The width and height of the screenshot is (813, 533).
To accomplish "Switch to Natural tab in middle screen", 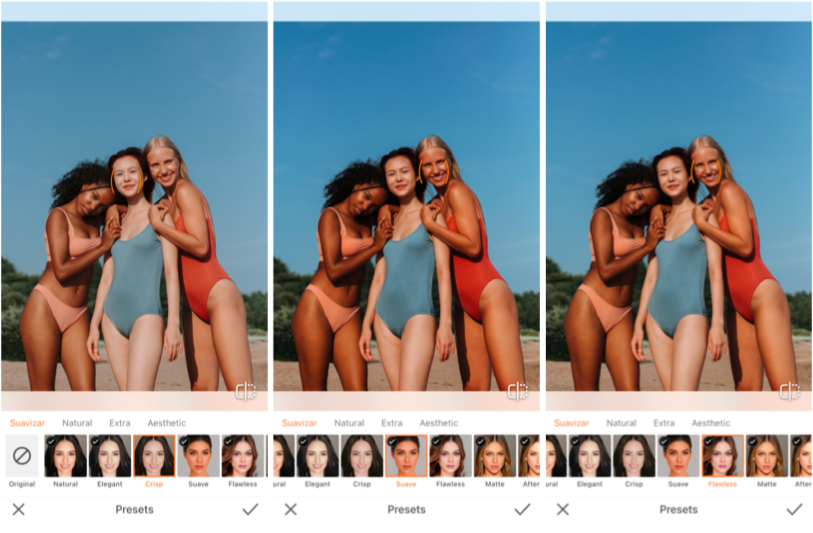I will 349,423.
